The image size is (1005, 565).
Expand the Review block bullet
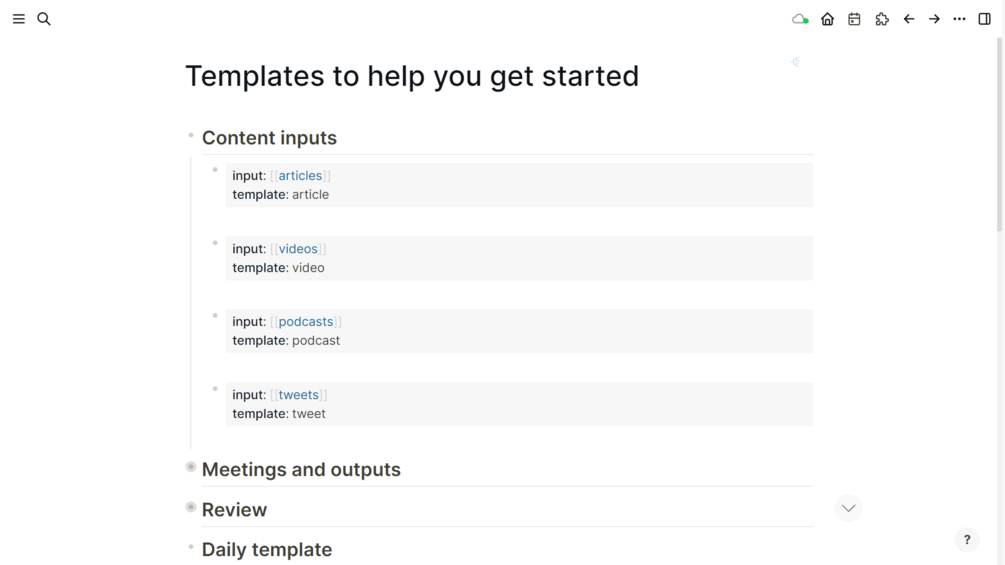pos(191,507)
